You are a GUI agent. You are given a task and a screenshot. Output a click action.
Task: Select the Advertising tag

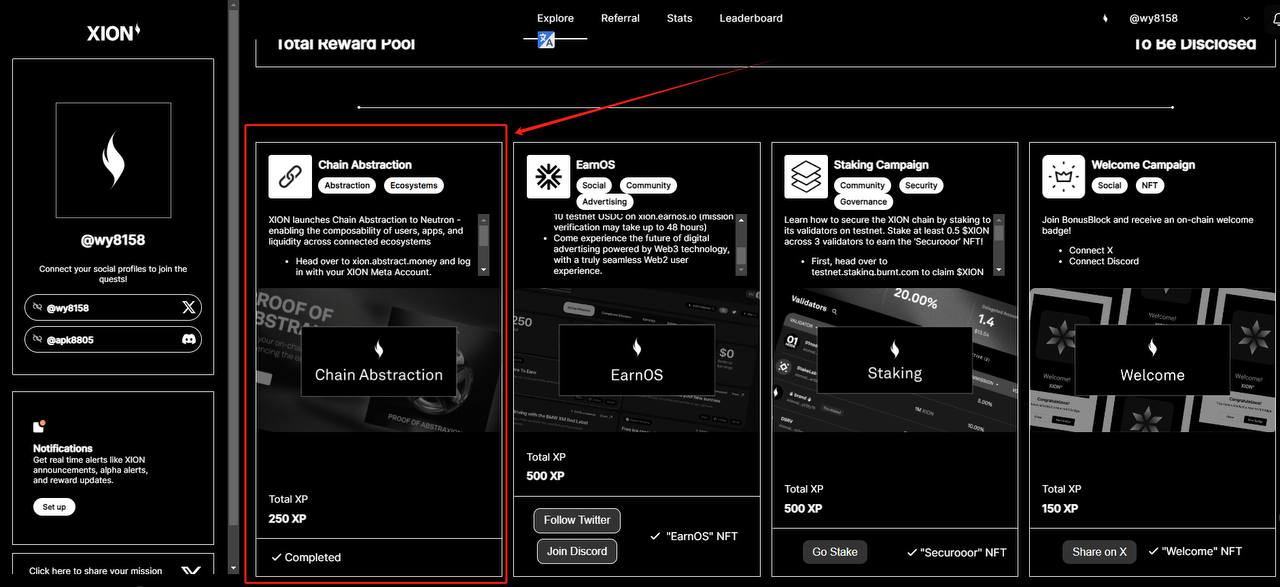coord(605,202)
